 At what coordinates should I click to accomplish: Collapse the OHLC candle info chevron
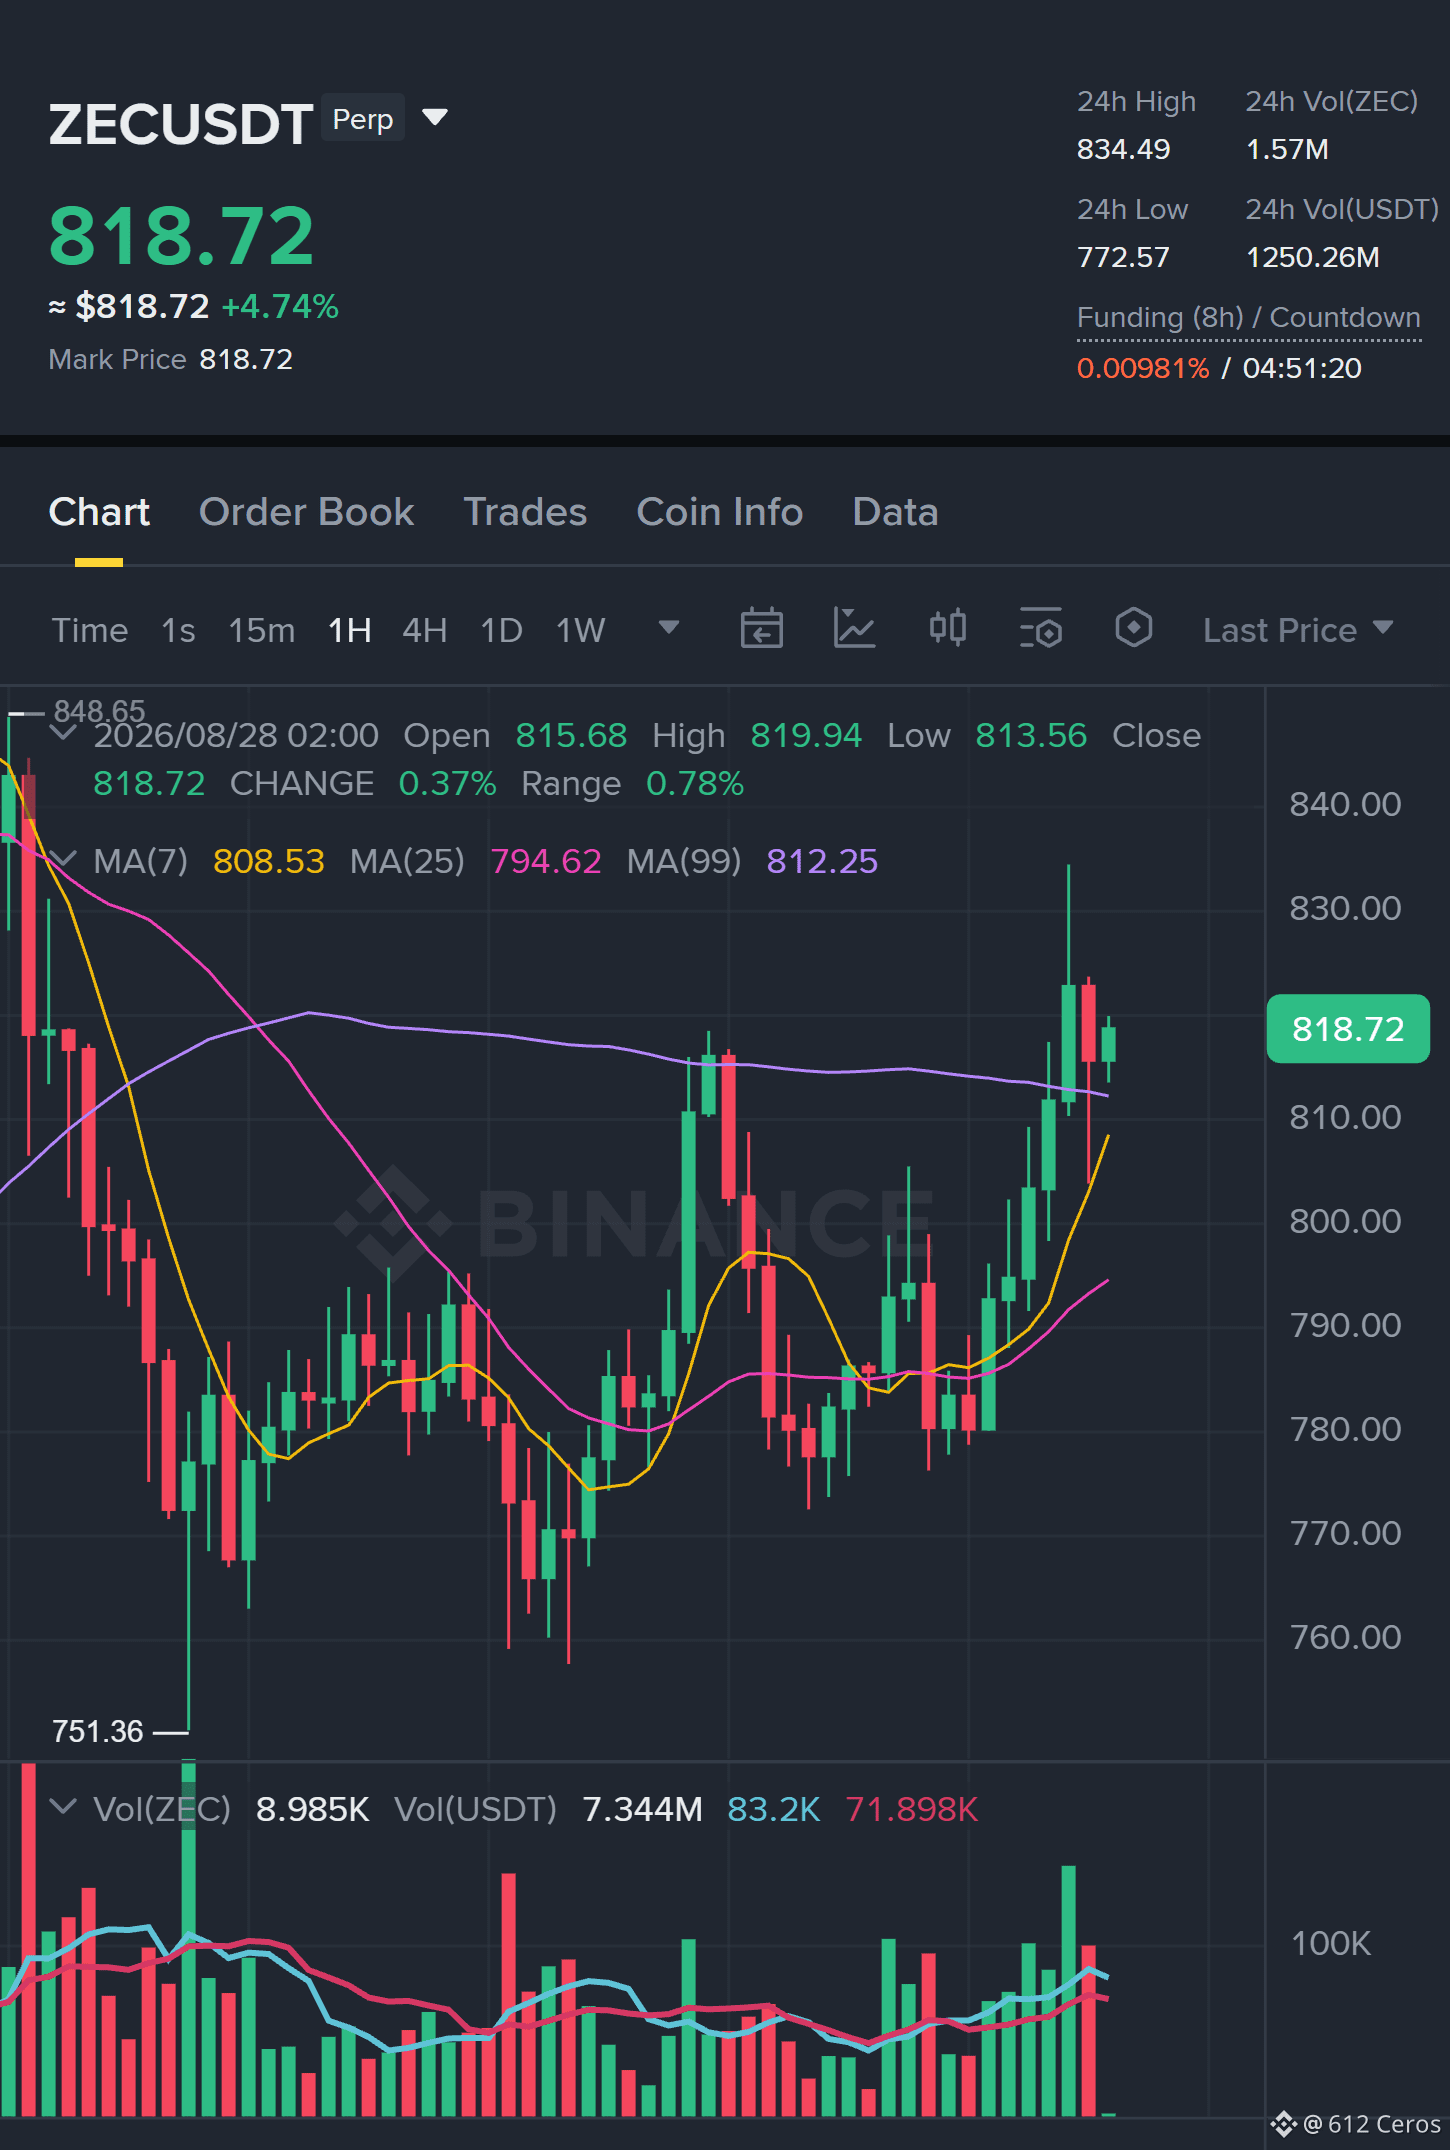[63, 733]
